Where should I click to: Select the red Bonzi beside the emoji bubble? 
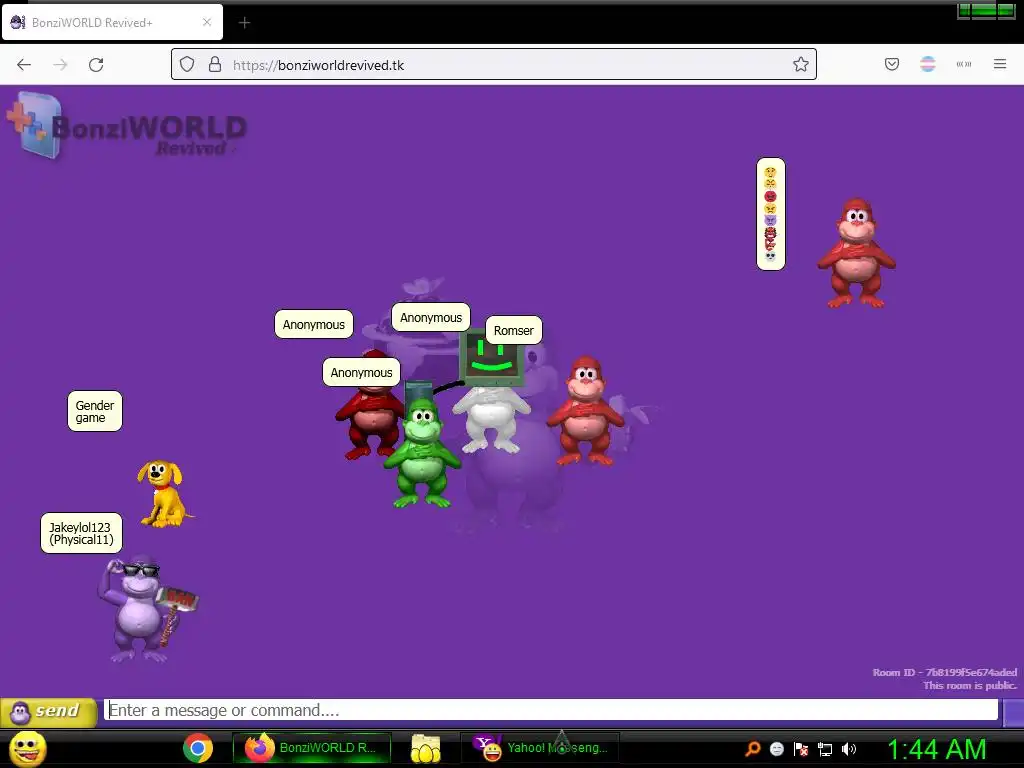(x=856, y=253)
